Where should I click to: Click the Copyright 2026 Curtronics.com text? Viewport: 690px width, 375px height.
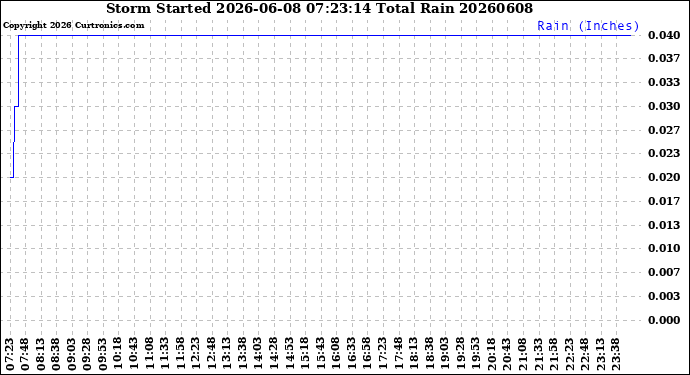(73, 26)
